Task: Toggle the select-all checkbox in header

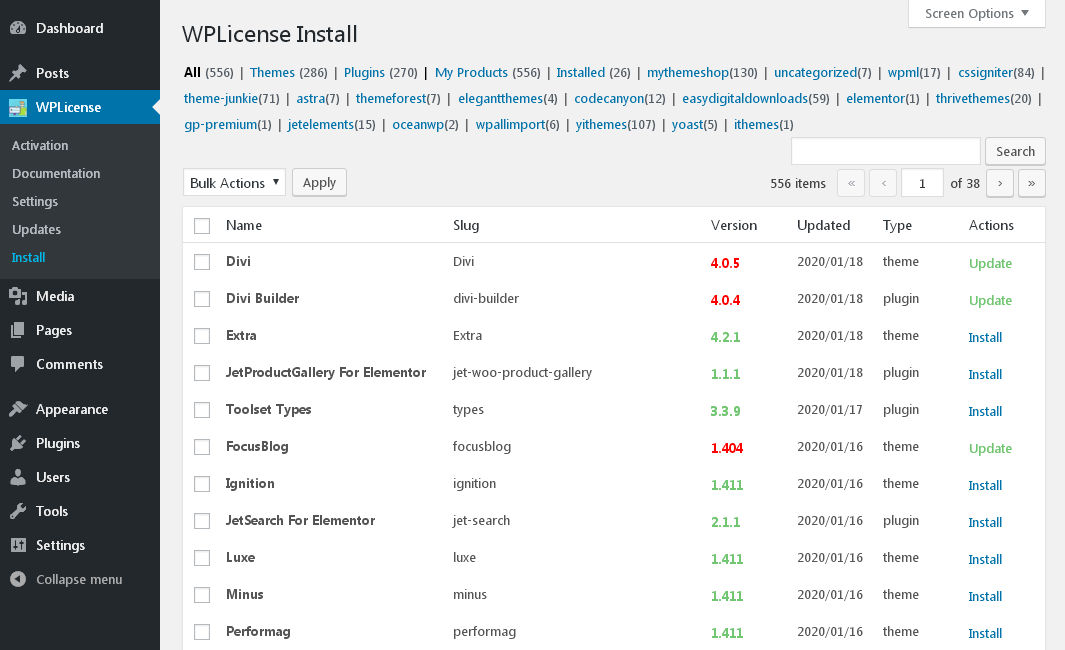Action: pos(202,225)
